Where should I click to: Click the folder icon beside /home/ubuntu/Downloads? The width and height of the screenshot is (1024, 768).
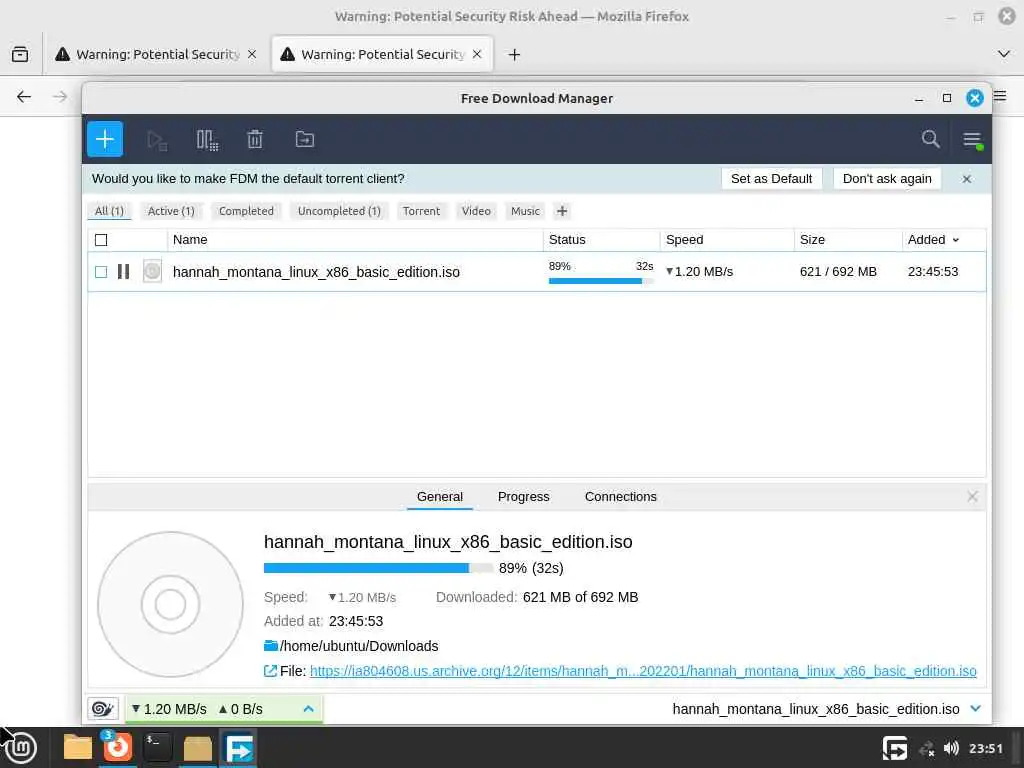(x=271, y=646)
